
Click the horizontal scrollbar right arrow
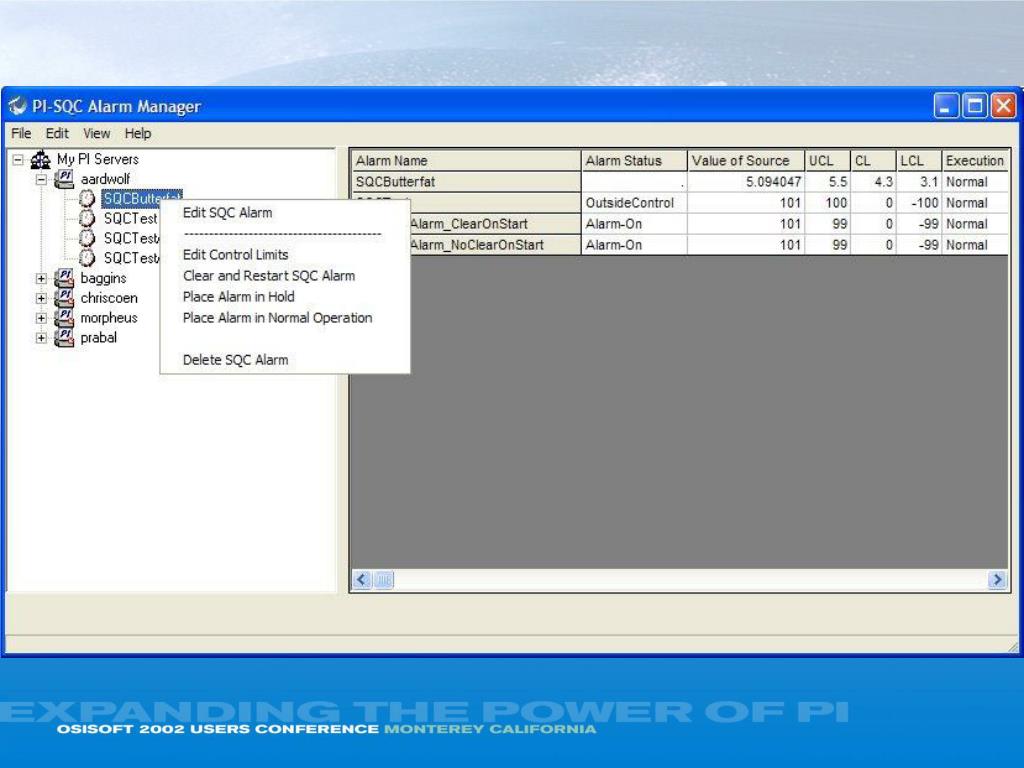pyautogui.click(x=997, y=580)
